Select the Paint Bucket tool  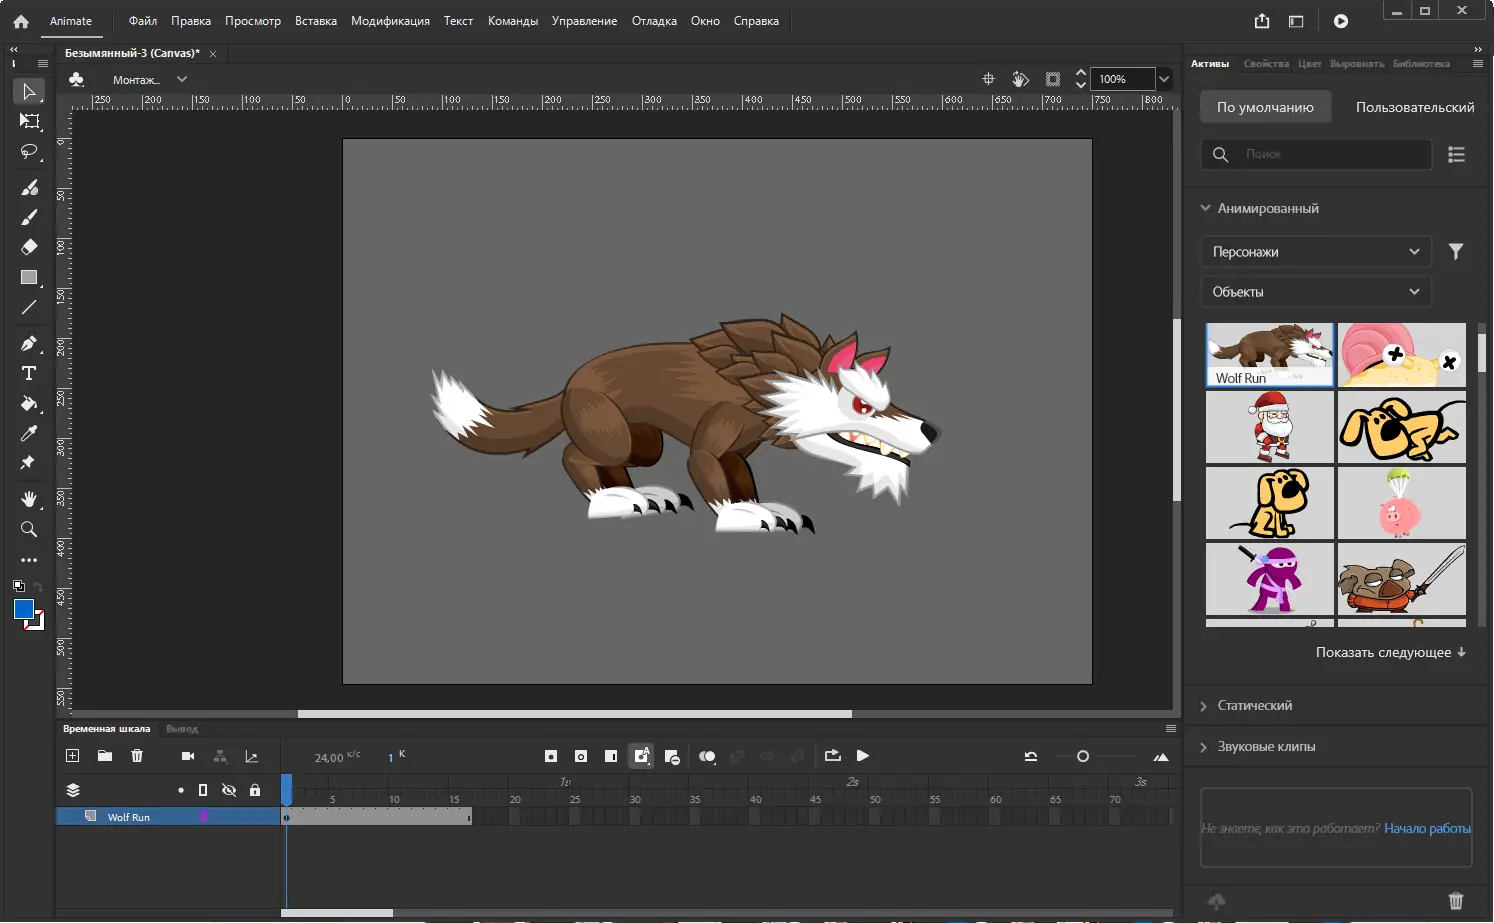[x=29, y=404]
